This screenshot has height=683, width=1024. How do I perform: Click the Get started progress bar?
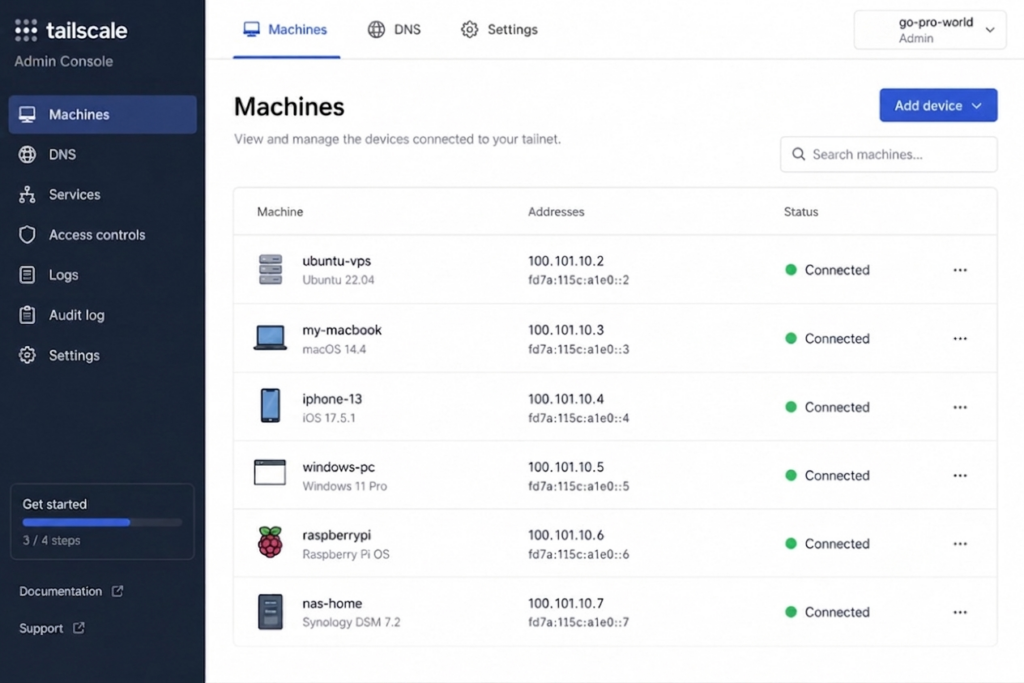[x=103, y=522]
